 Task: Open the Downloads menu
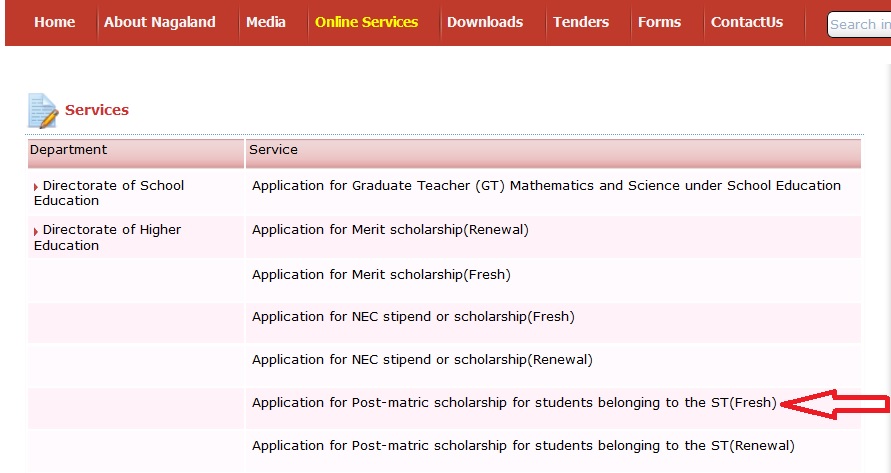(484, 22)
